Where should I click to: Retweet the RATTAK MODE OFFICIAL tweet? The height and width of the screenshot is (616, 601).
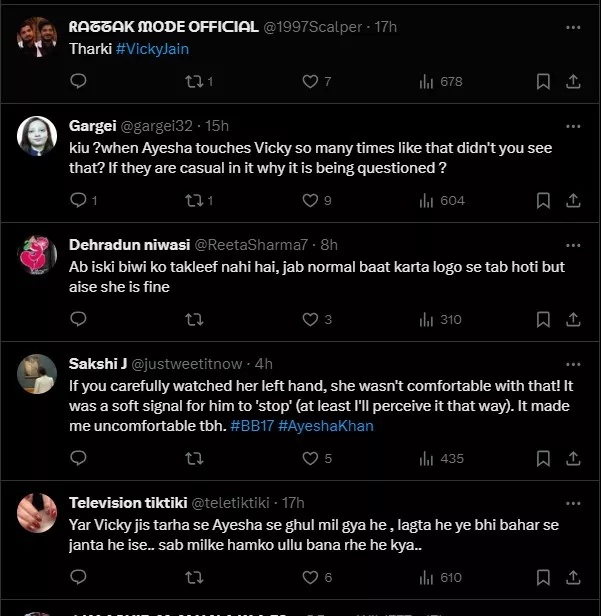(194, 81)
